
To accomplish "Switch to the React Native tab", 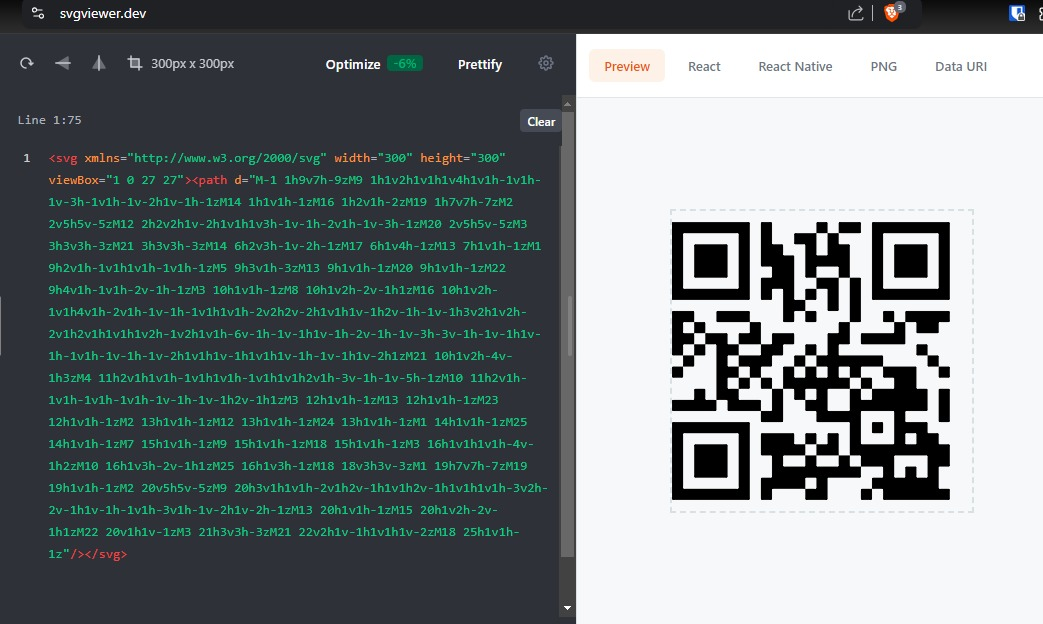I will [795, 66].
